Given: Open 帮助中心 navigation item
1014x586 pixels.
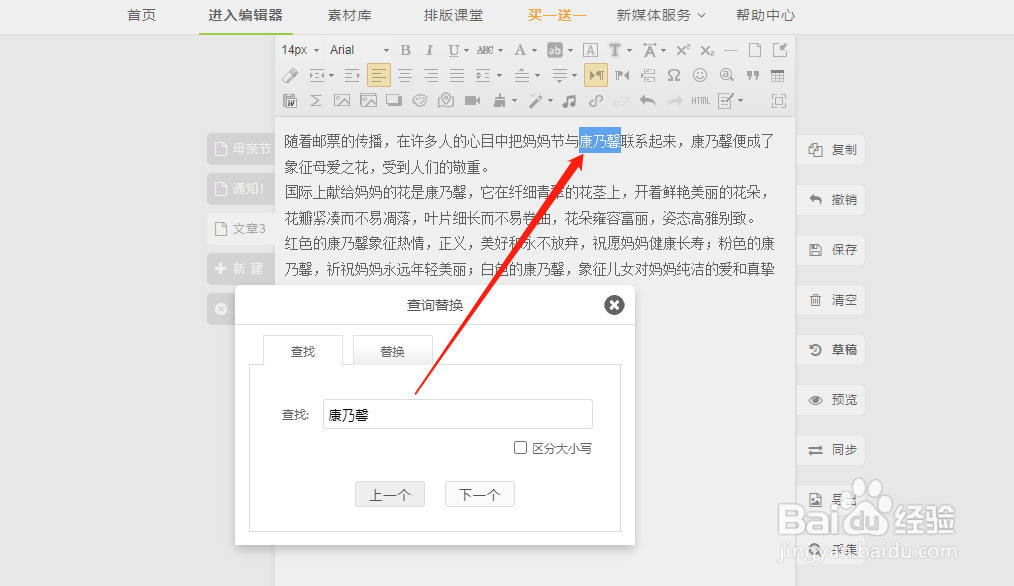Looking at the screenshot, I should tap(766, 15).
